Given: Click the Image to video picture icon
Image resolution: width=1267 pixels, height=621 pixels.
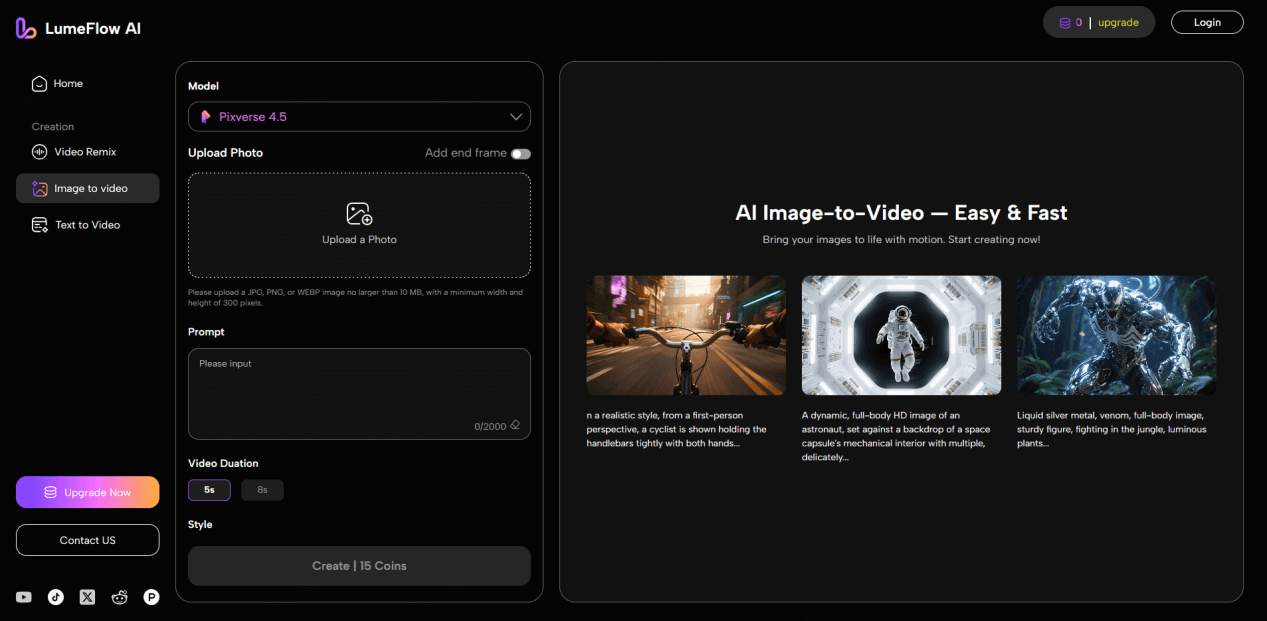Looking at the screenshot, I should (39, 188).
